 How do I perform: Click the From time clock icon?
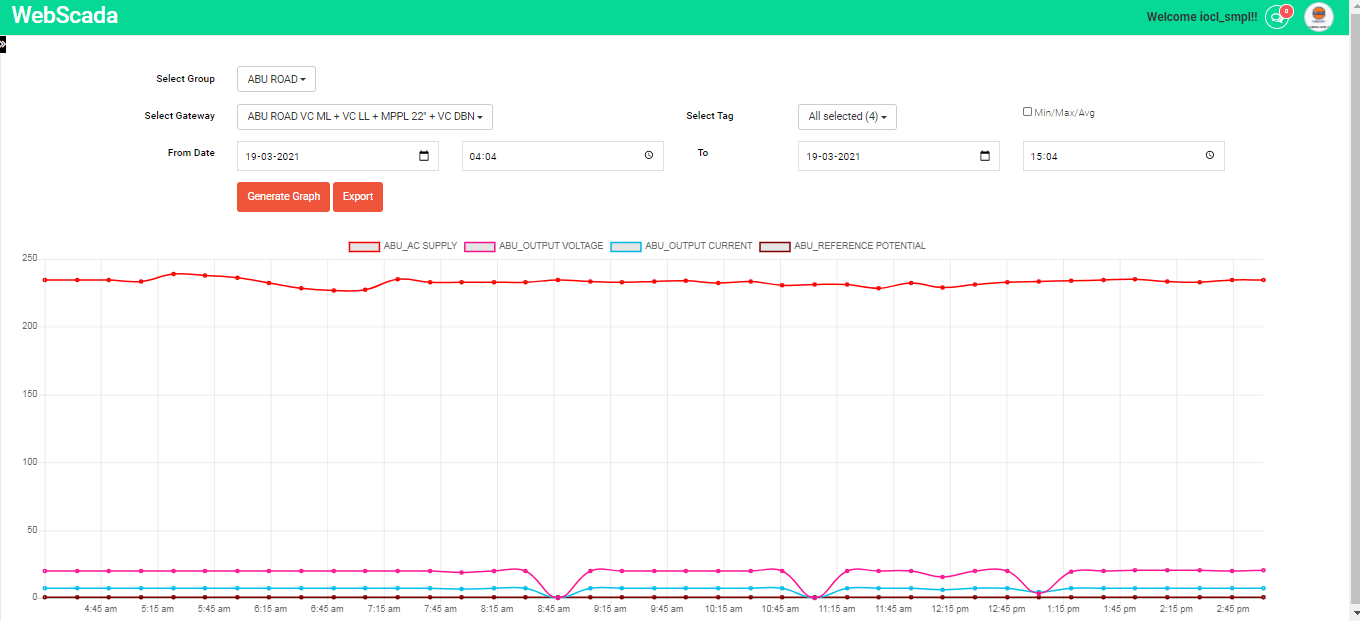click(x=649, y=156)
